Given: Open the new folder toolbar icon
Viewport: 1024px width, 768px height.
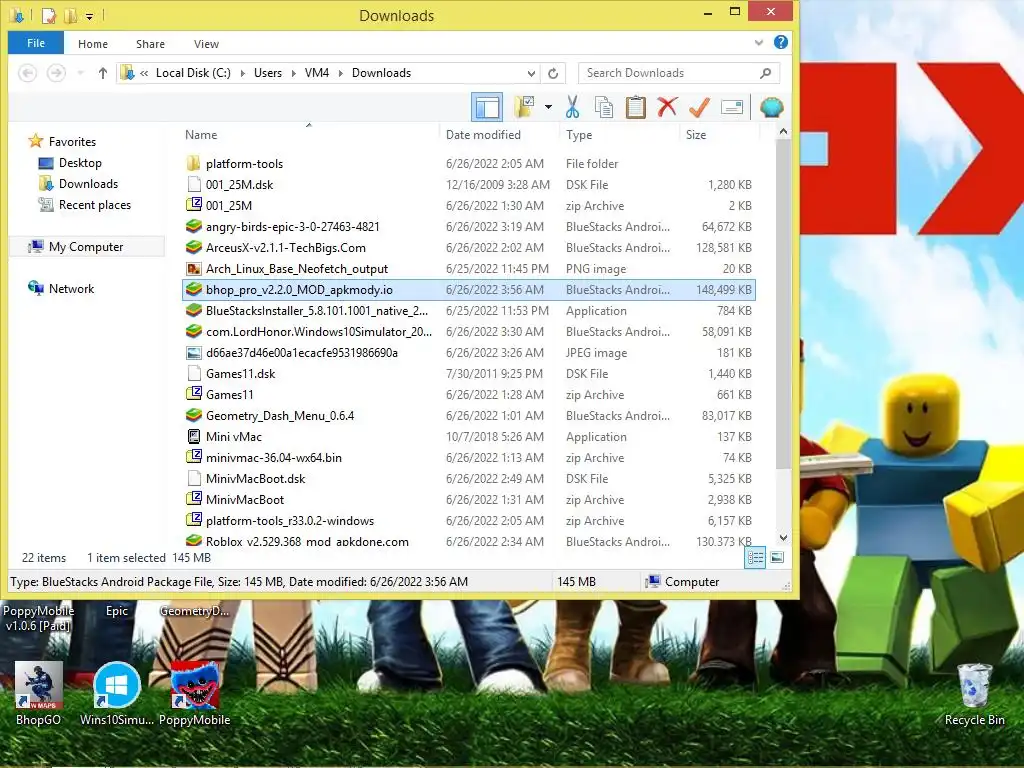Looking at the screenshot, I should [524, 107].
